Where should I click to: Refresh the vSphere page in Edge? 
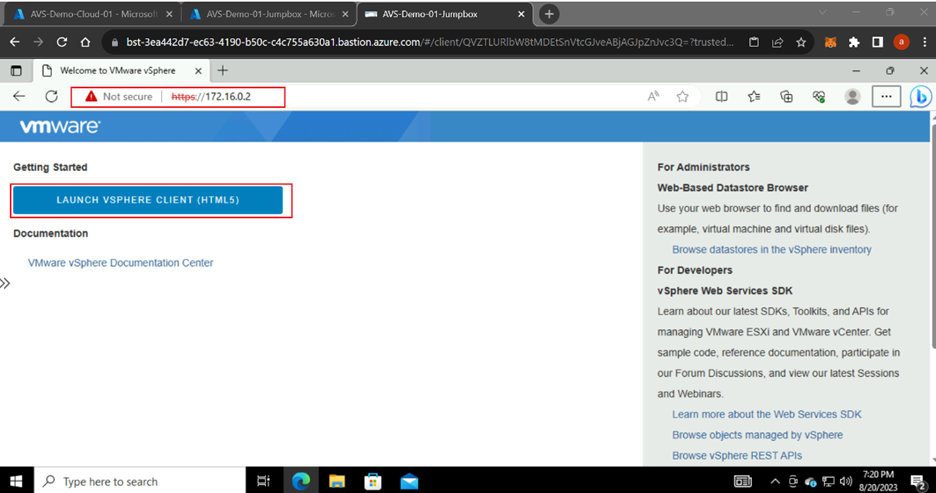tap(51, 97)
